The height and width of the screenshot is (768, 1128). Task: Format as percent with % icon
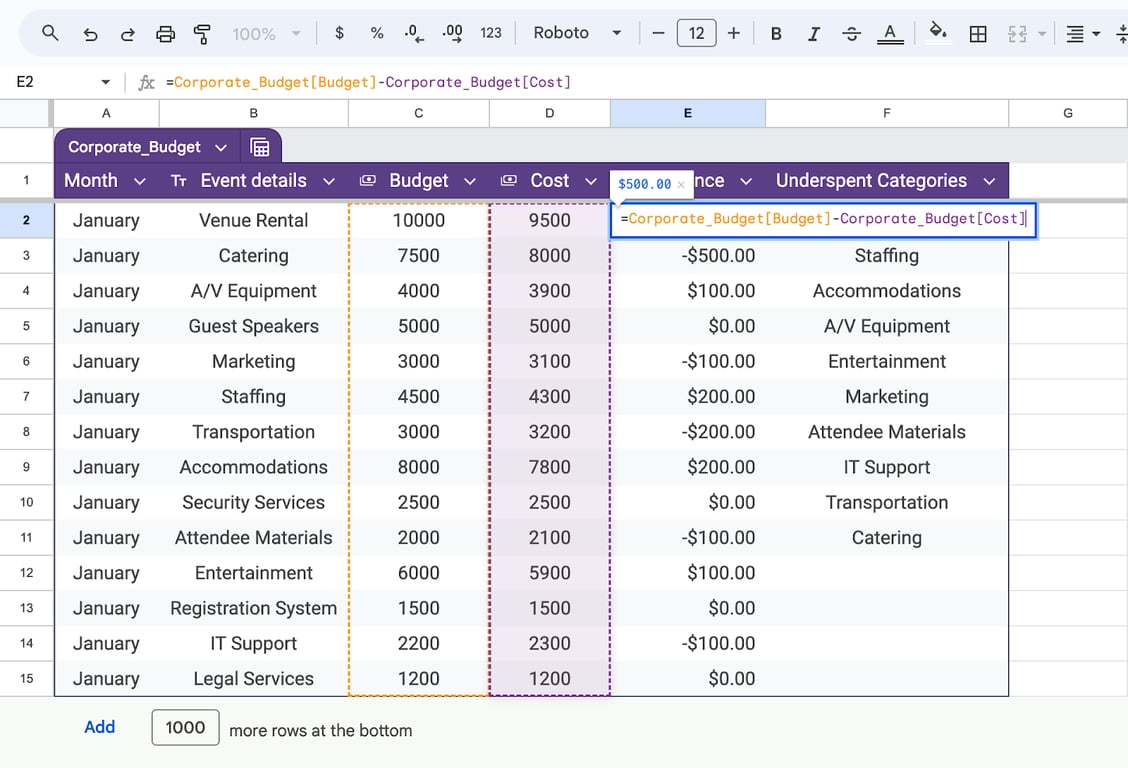tap(376, 33)
